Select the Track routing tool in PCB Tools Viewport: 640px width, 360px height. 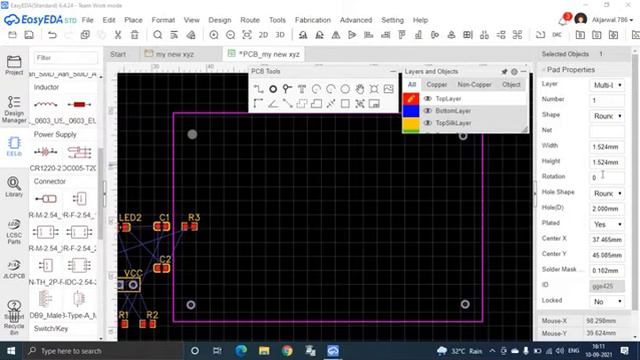pyautogui.click(x=258, y=89)
